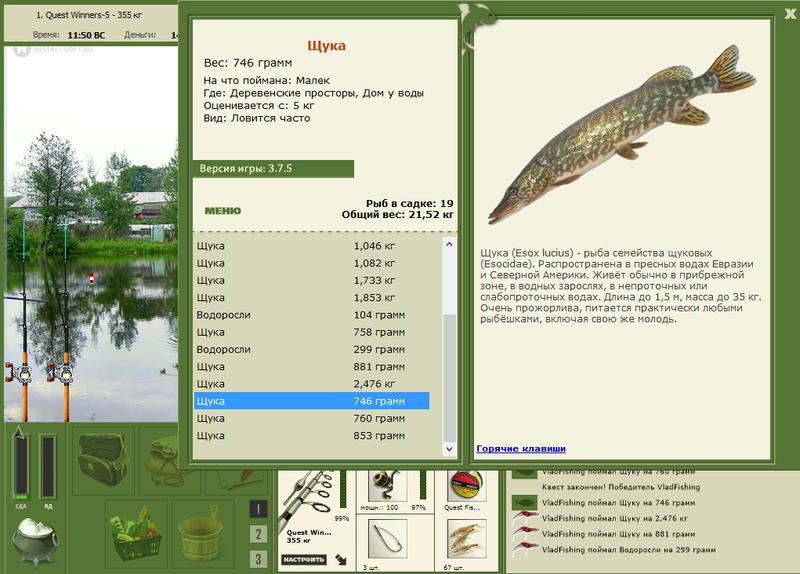Click the diagonal arrow beside НАСТРОИТЬ
Screen dimensions: 800x574
click(x=341, y=560)
